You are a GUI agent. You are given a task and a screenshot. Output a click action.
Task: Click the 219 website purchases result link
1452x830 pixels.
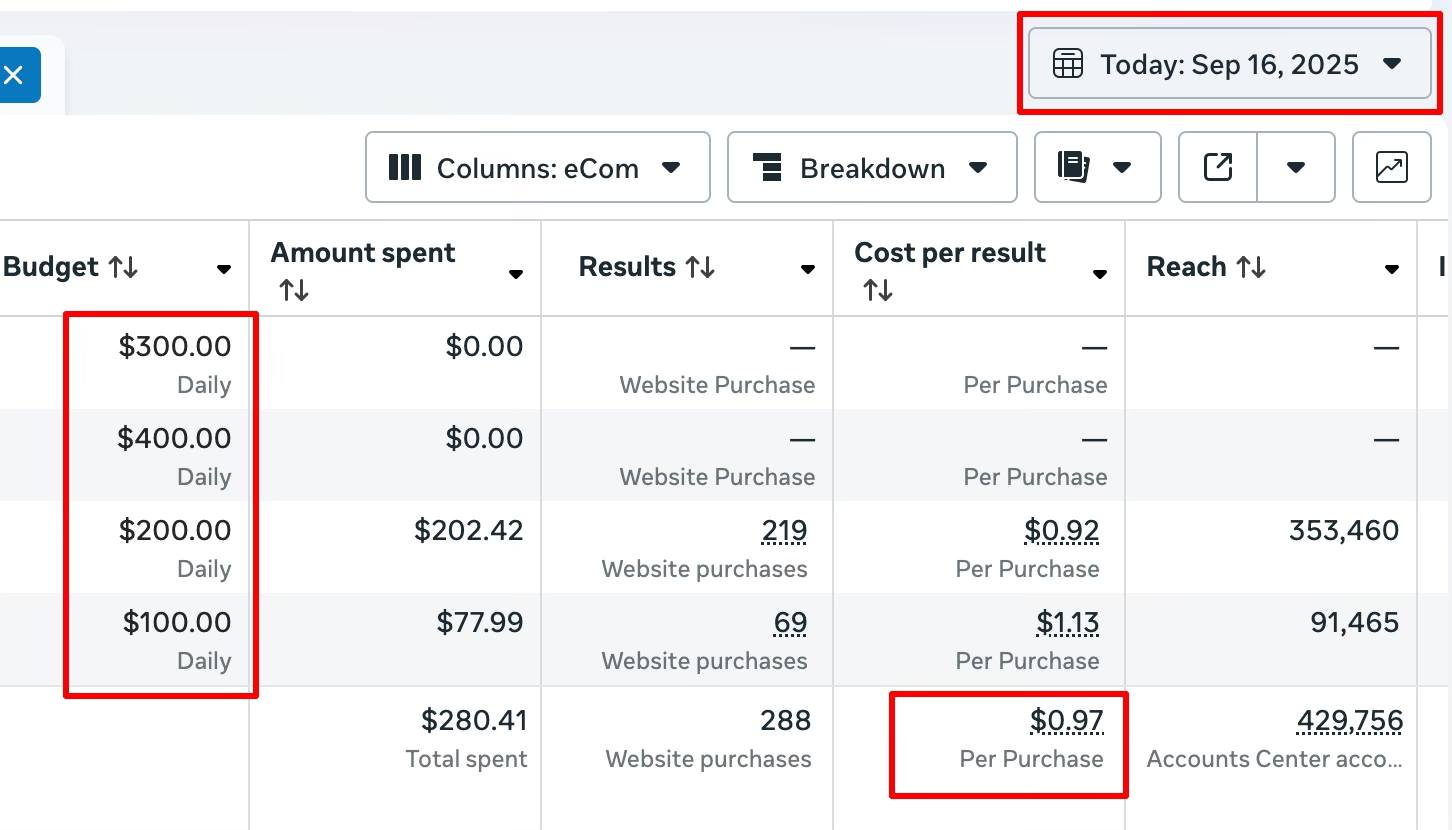[784, 531]
